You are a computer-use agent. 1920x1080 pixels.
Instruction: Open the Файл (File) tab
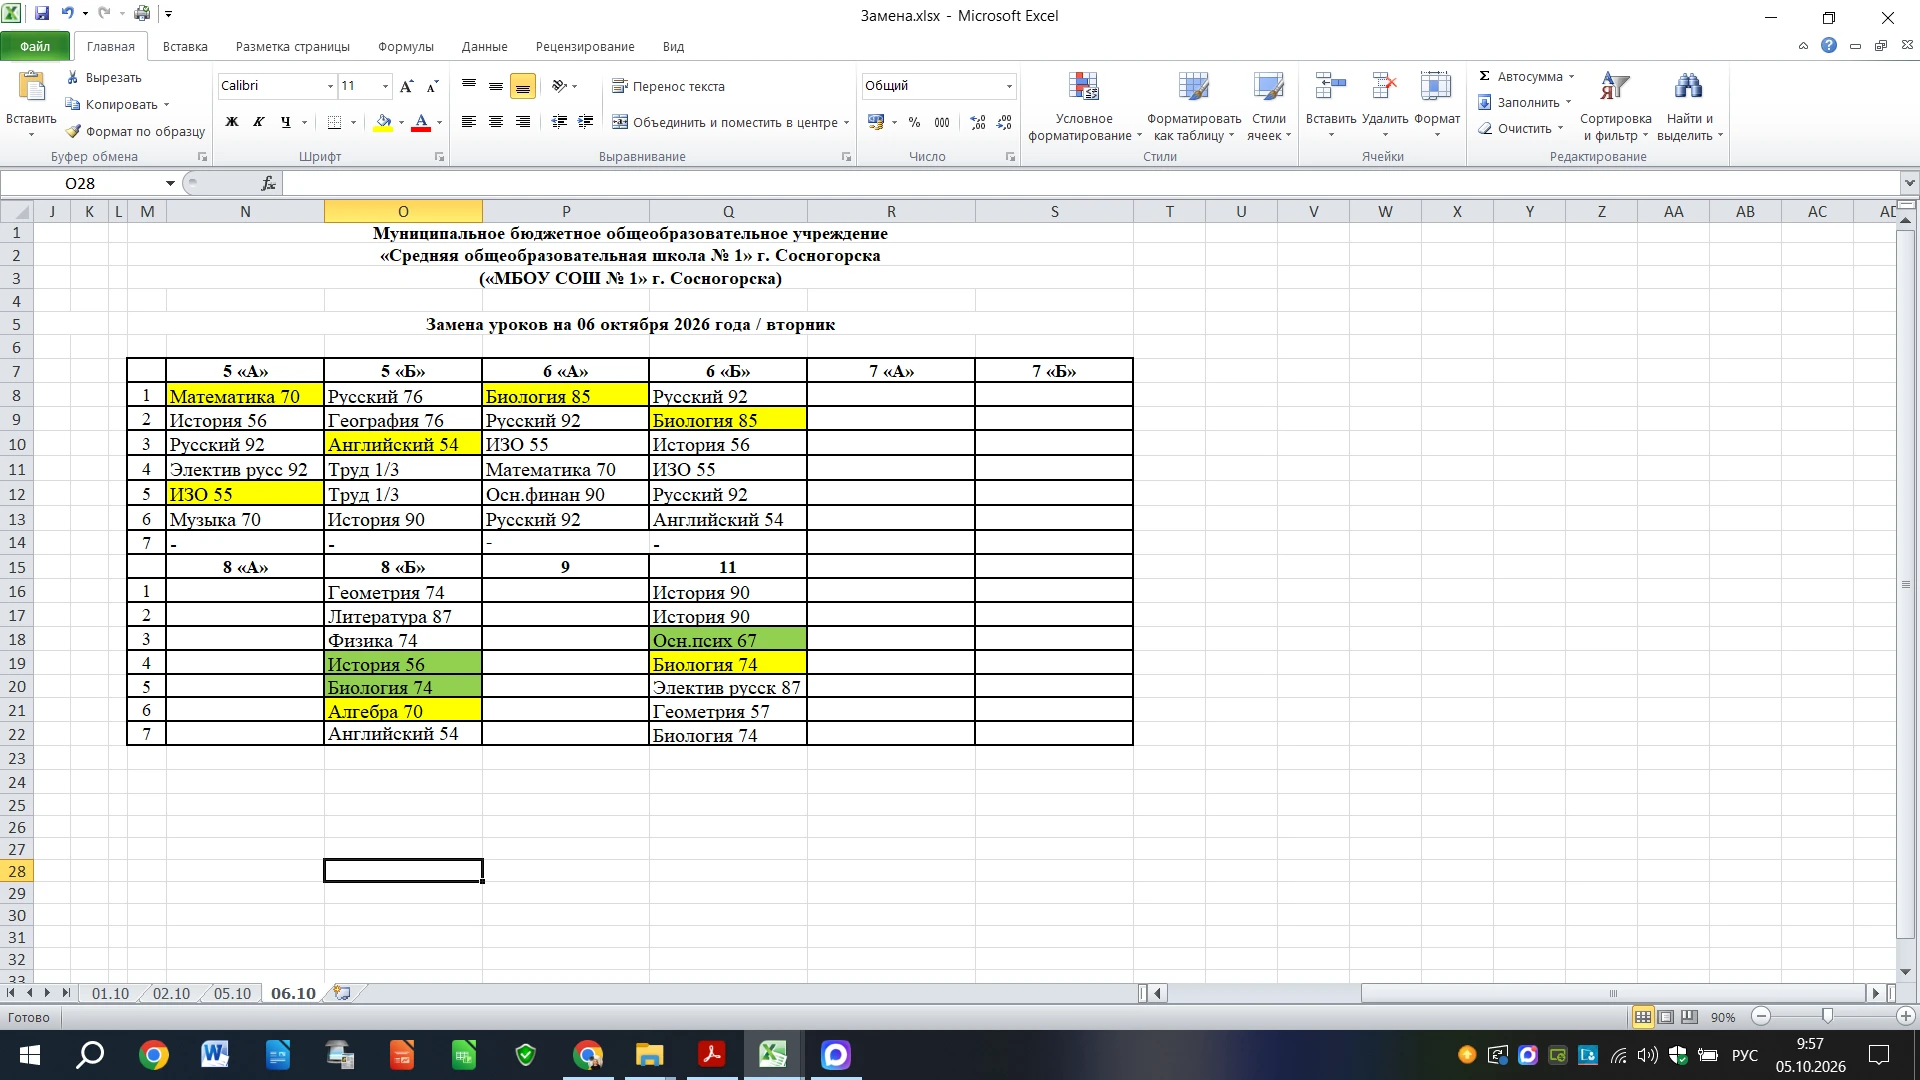(x=35, y=46)
